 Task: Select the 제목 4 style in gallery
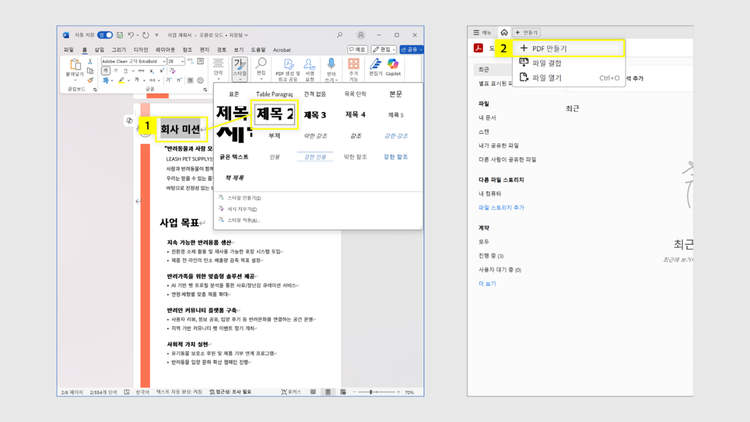pos(355,114)
